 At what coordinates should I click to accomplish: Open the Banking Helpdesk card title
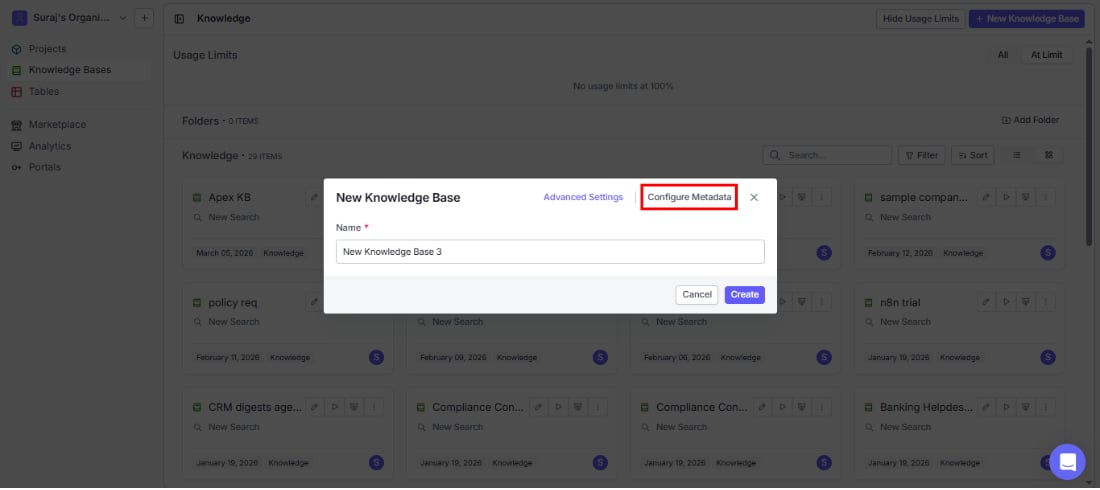[927, 407]
